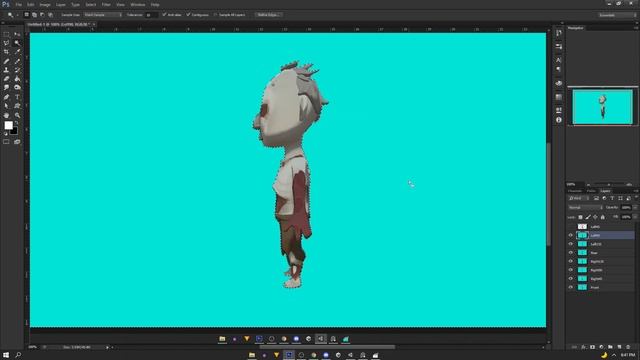640x360 pixels.
Task: Open the Layer menu
Action: [x=60, y=4]
